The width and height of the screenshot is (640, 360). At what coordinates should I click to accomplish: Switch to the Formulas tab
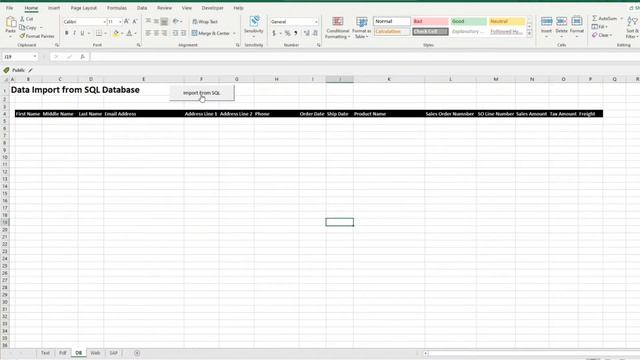(117, 8)
